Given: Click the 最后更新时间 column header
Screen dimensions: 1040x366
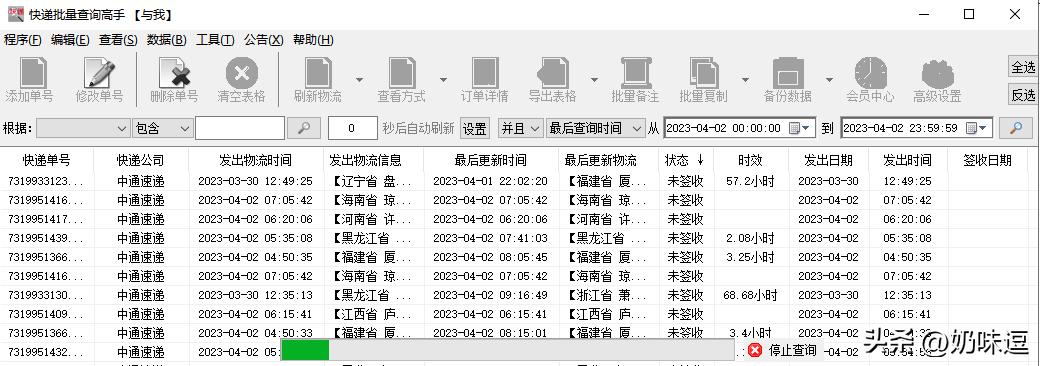Looking at the screenshot, I should [x=491, y=160].
